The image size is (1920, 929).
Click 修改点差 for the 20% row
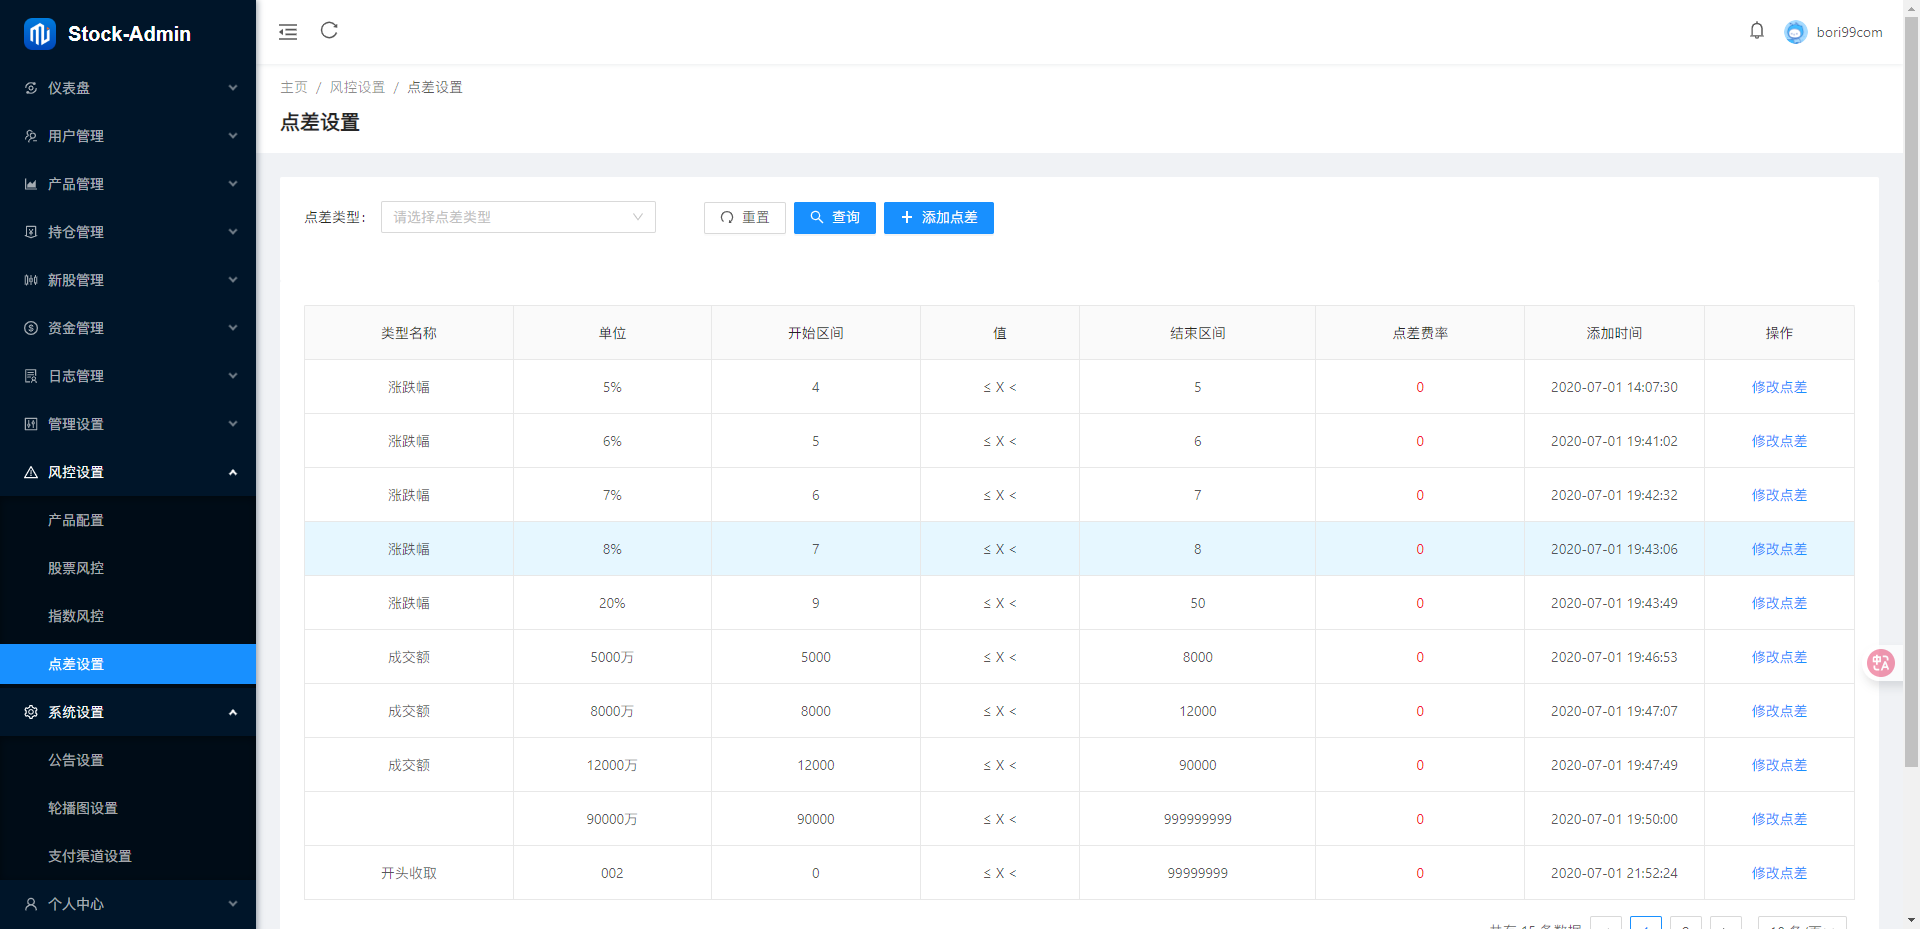[x=1779, y=603]
